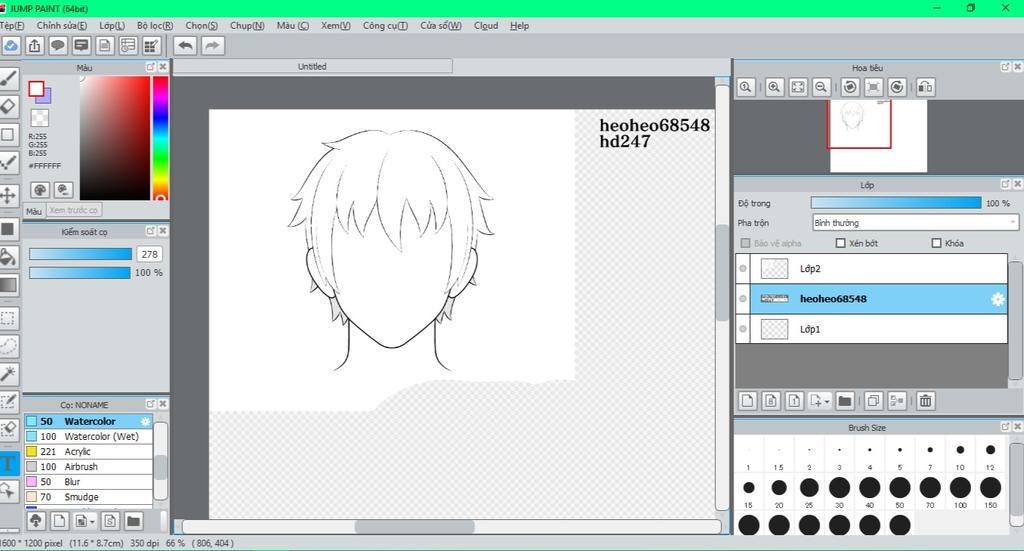This screenshot has height=551, width=1024.
Task: Toggle the Xén bớt clipping checkbox
Action: click(x=840, y=243)
